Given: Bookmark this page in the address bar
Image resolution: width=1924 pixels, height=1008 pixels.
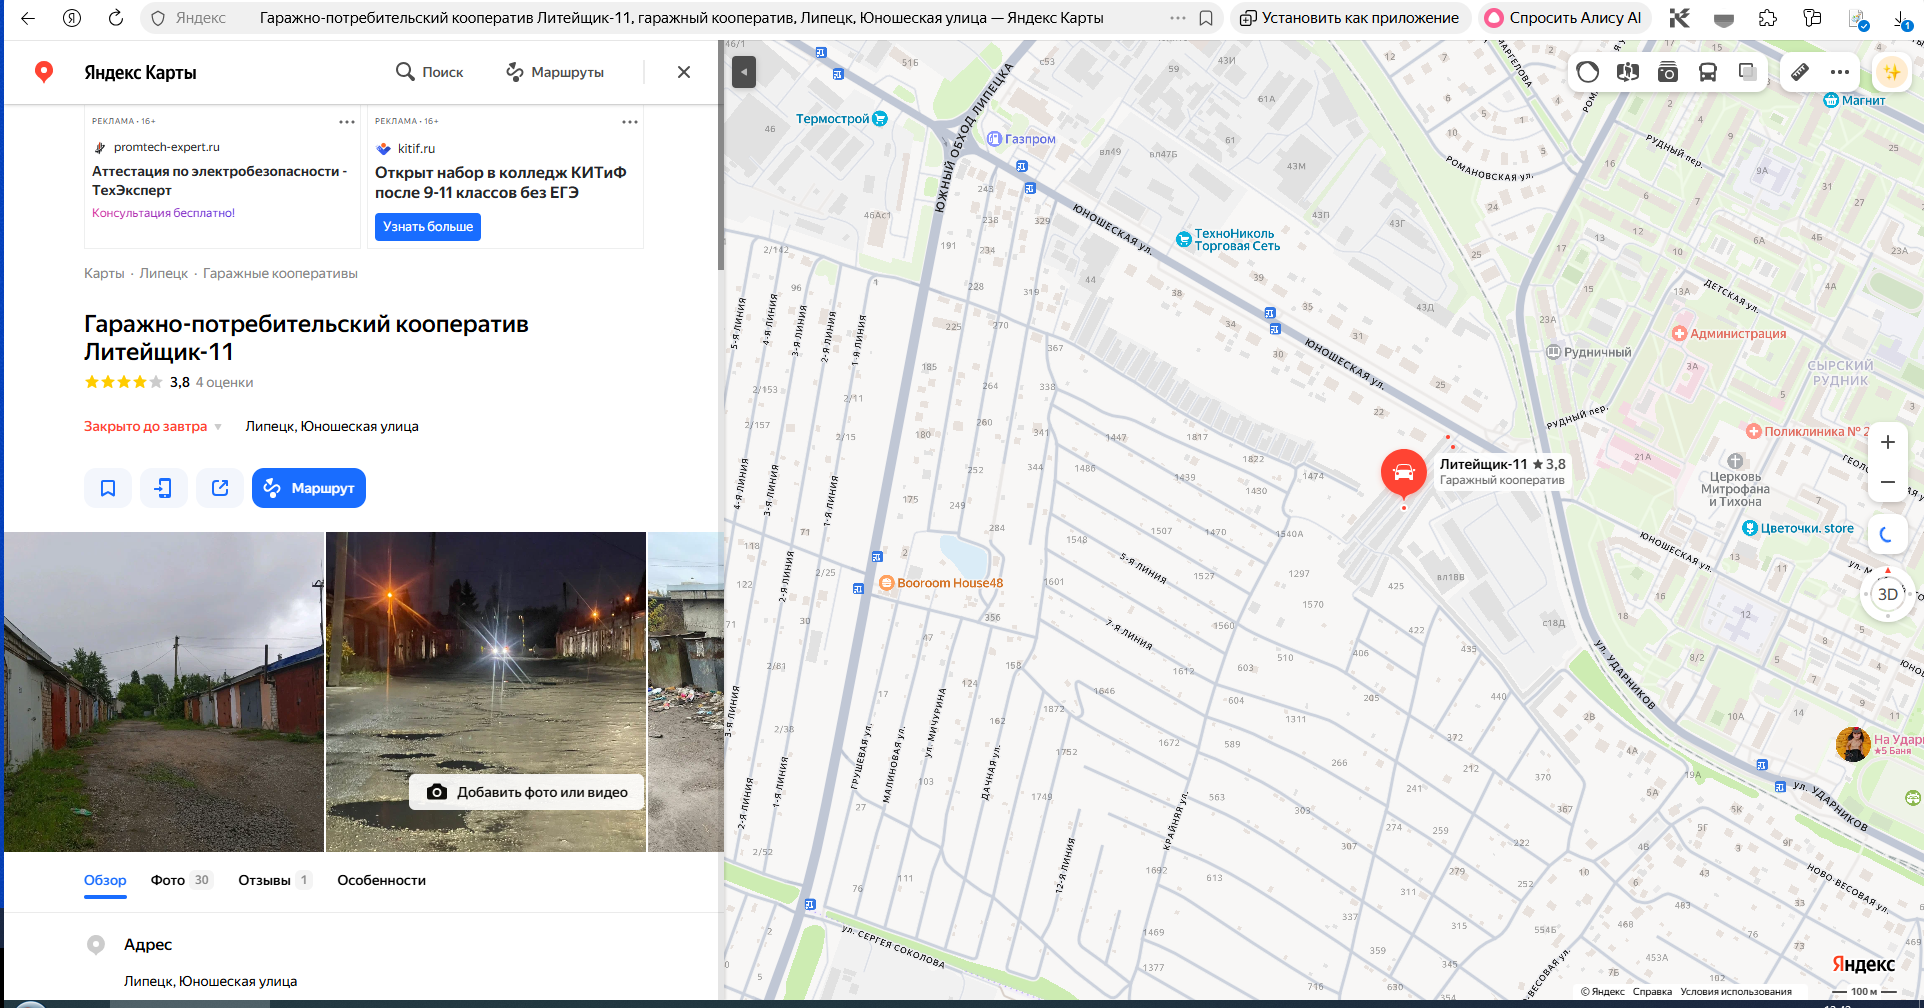Looking at the screenshot, I should (1206, 18).
